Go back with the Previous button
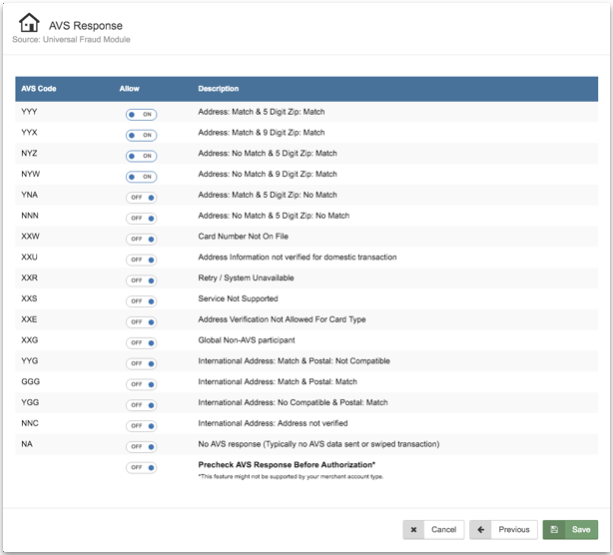This screenshot has width=613, height=555. [503, 530]
